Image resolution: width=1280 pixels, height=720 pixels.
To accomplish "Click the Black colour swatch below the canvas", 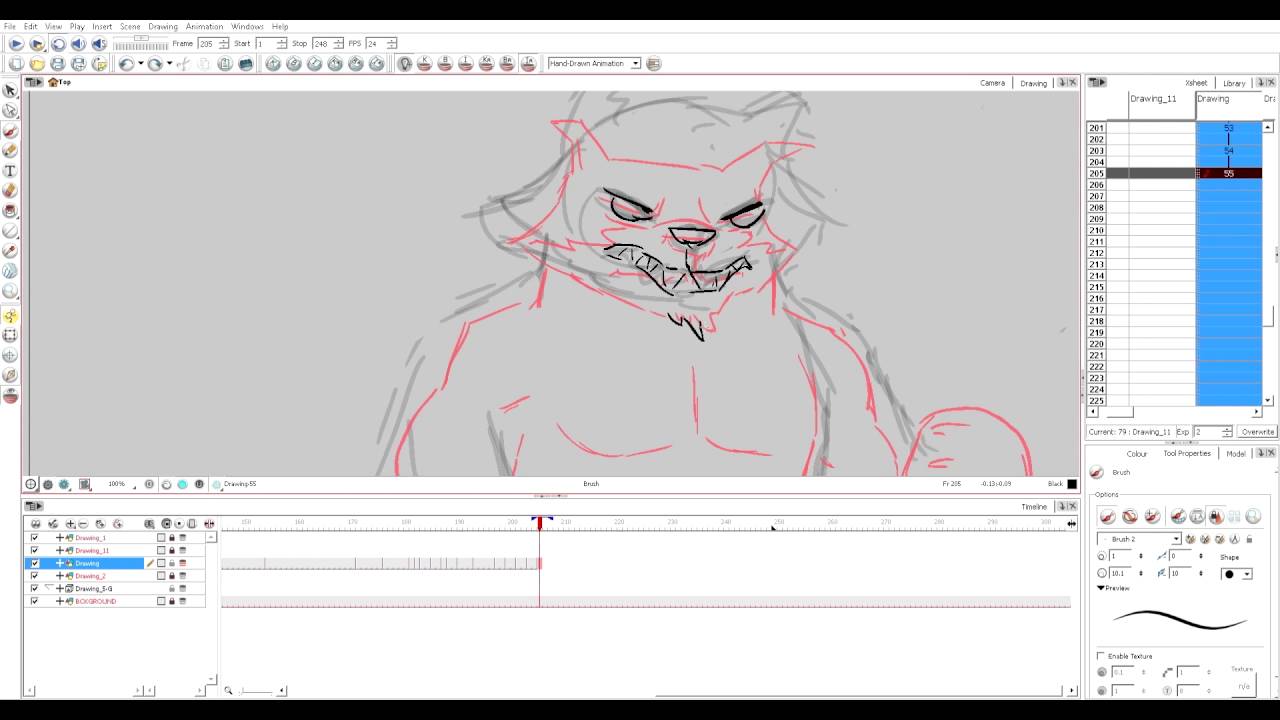I will tap(1072, 484).
